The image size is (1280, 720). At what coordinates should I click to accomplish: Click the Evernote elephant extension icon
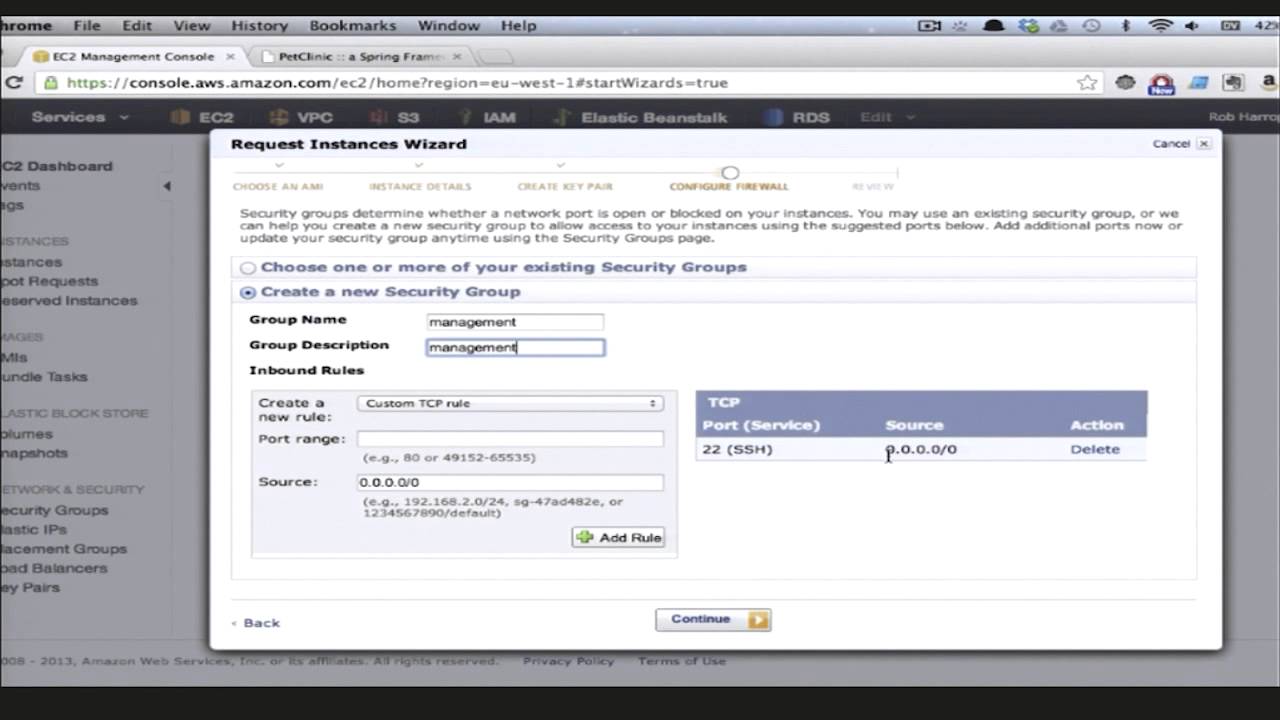tap(1233, 83)
